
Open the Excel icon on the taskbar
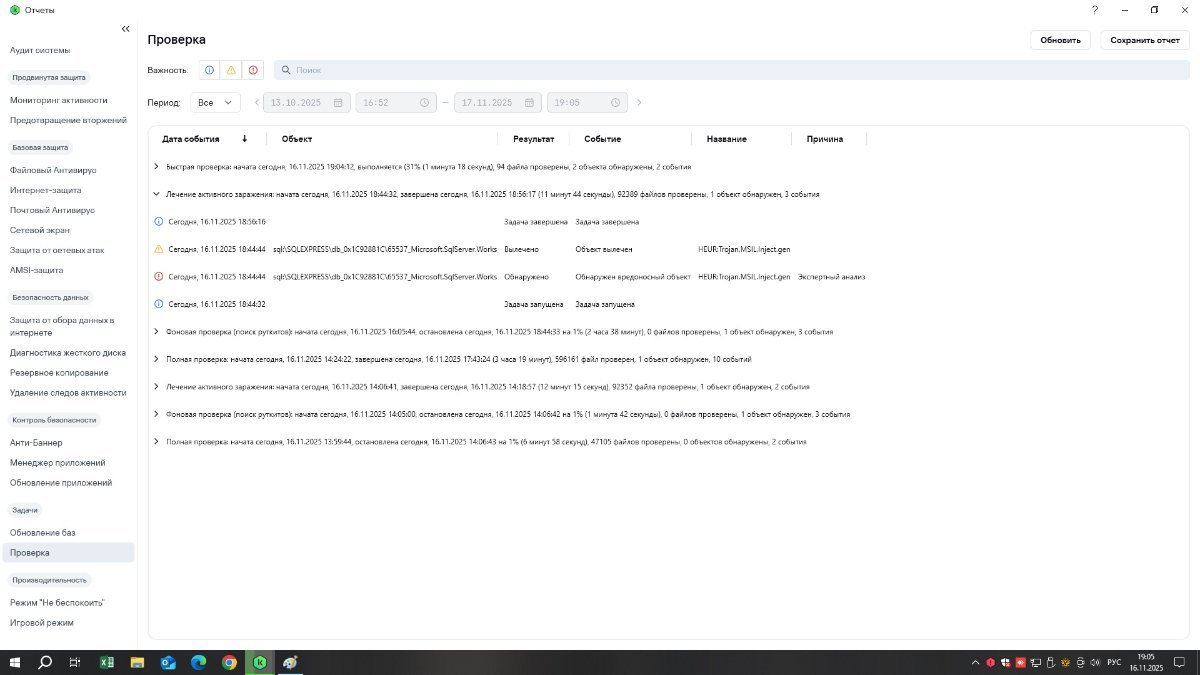pos(107,662)
